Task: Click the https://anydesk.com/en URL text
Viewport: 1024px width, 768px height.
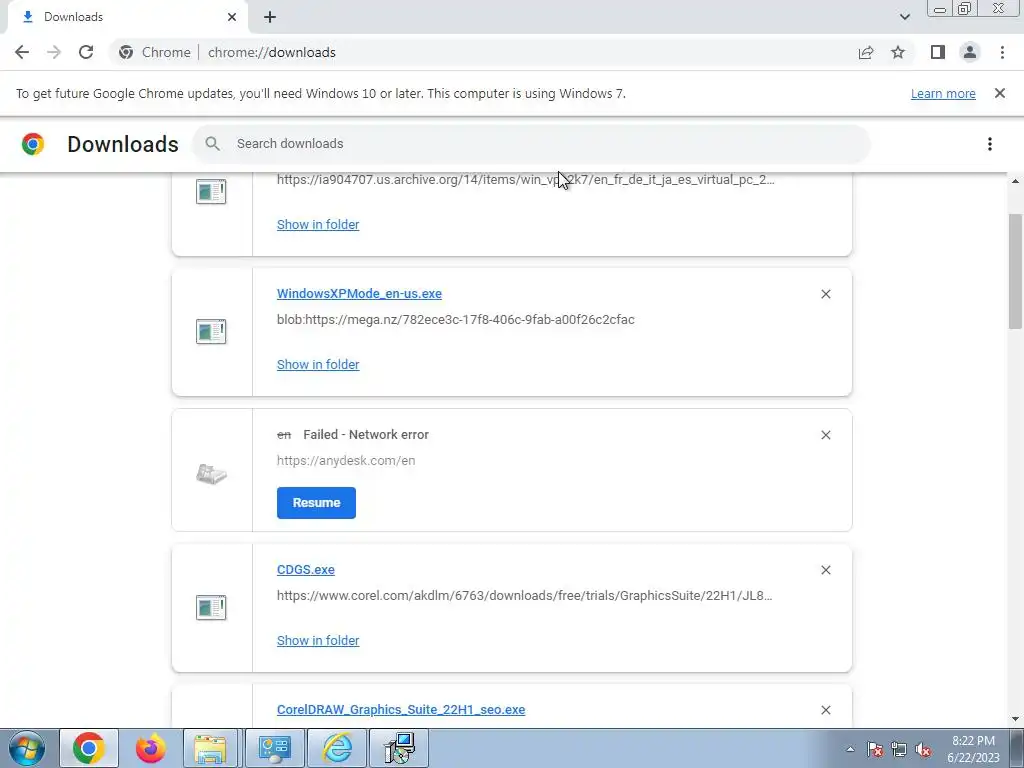Action: (346, 460)
